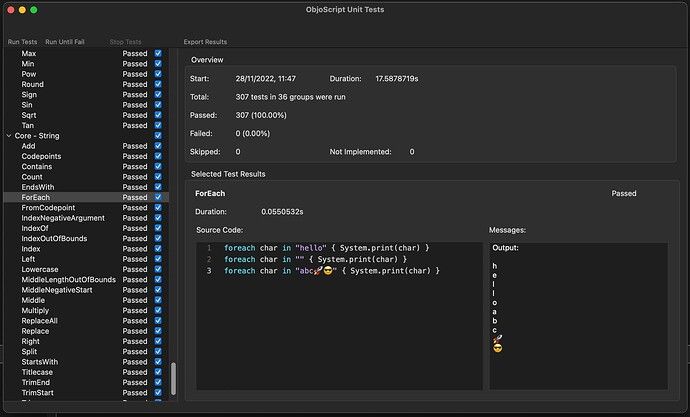
Task: Toggle the checkbox for the Titlecase test
Action: click(x=158, y=372)
